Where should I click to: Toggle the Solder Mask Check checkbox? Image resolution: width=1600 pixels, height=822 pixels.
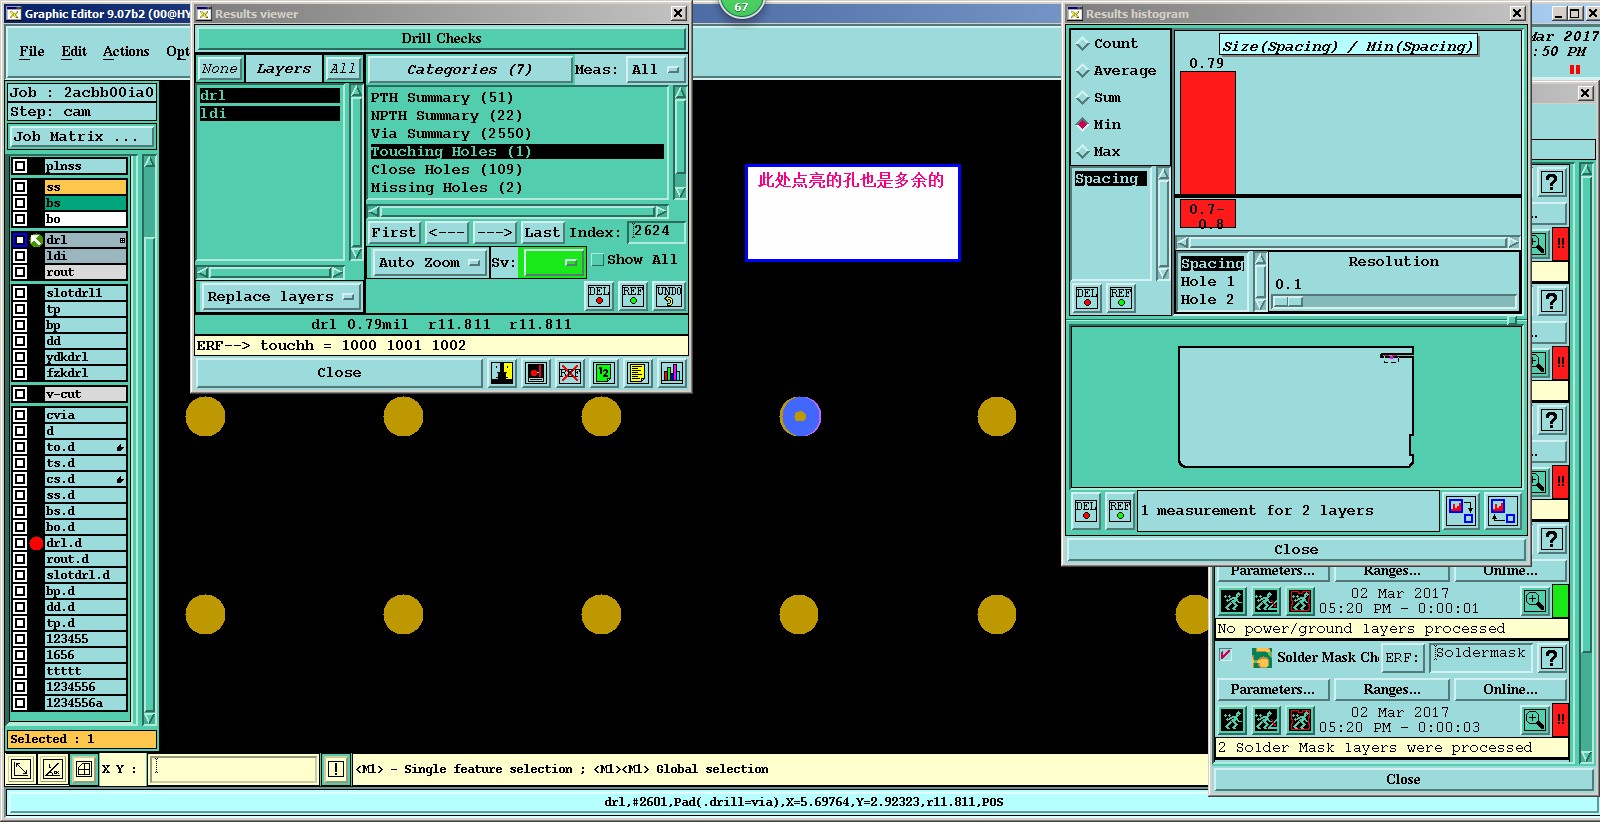click(1225, 656)
